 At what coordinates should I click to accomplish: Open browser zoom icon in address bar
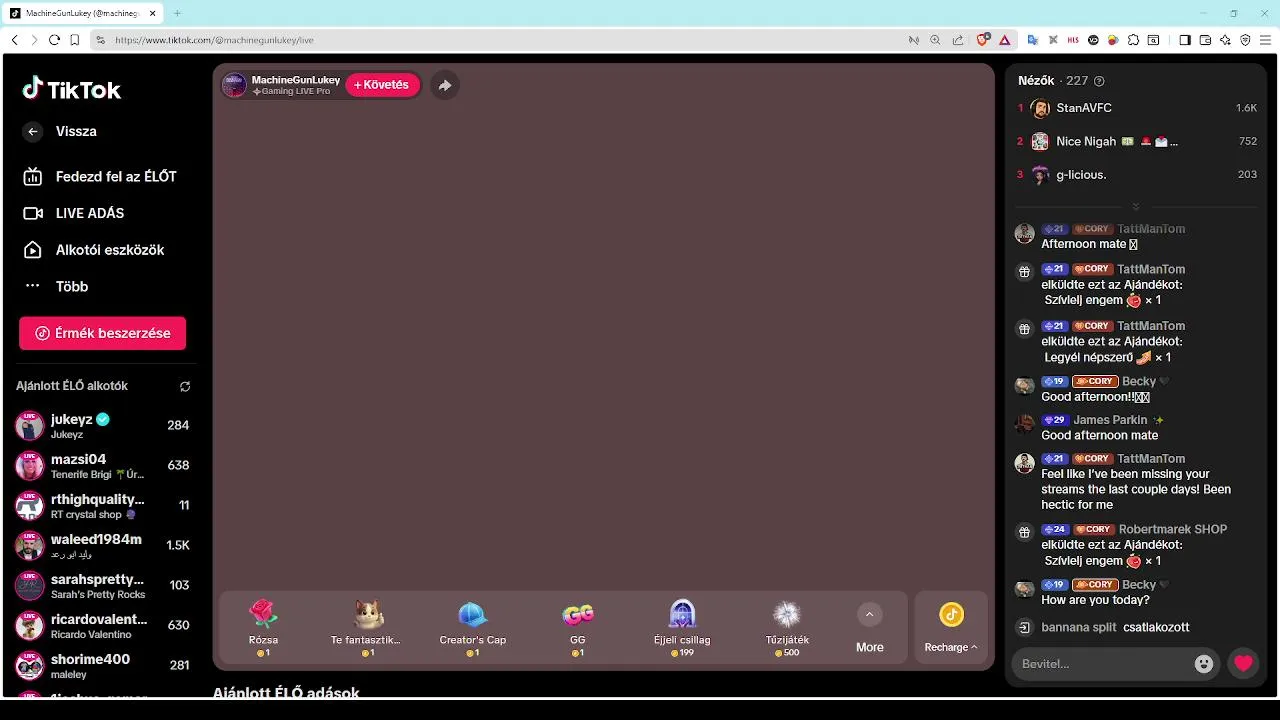coord(936,40)
